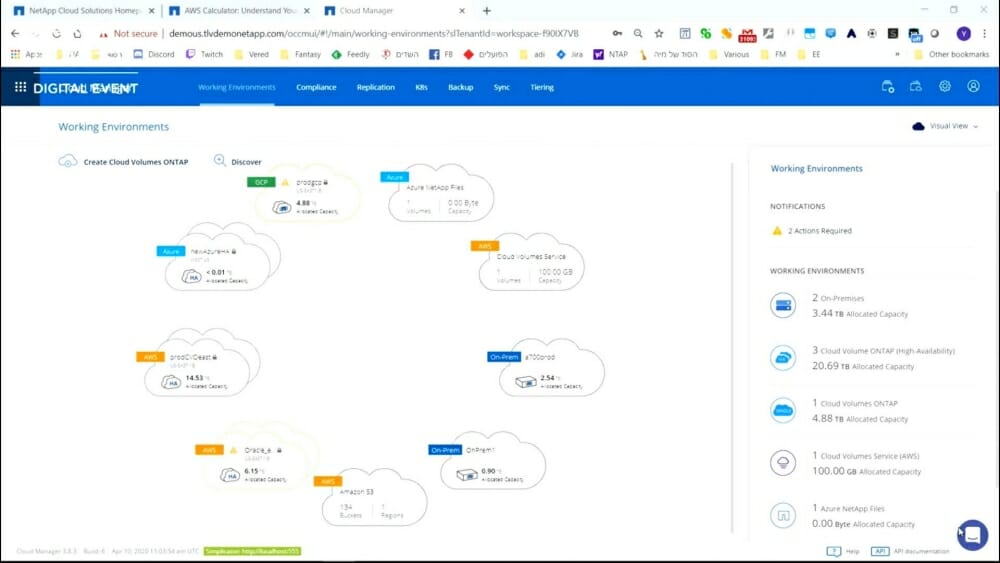This screenshot has width=1000, height=563.
Task: Select the Cloud Volumes Service AWS cloud
Action: (531, 263)
